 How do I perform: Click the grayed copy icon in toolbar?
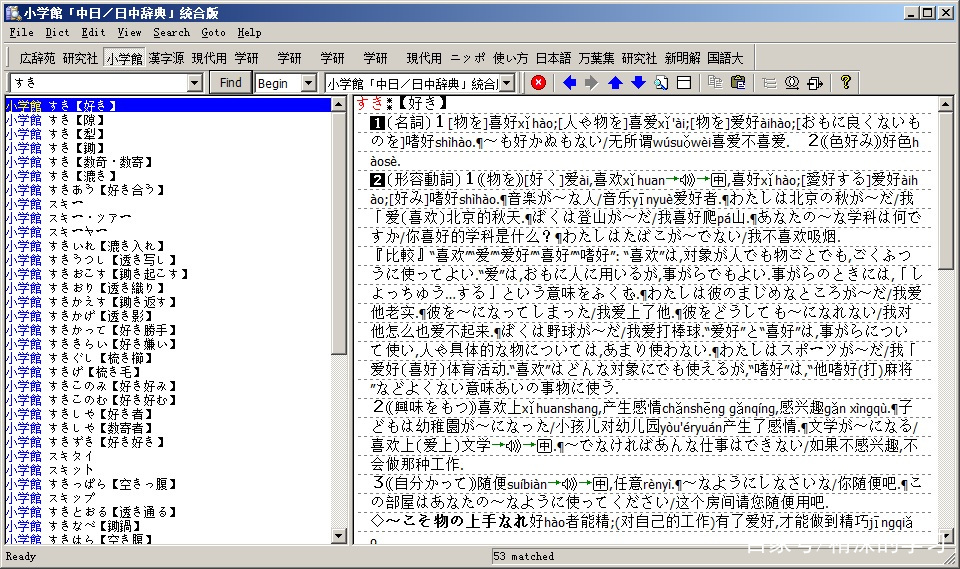click(x=714, y=83)
